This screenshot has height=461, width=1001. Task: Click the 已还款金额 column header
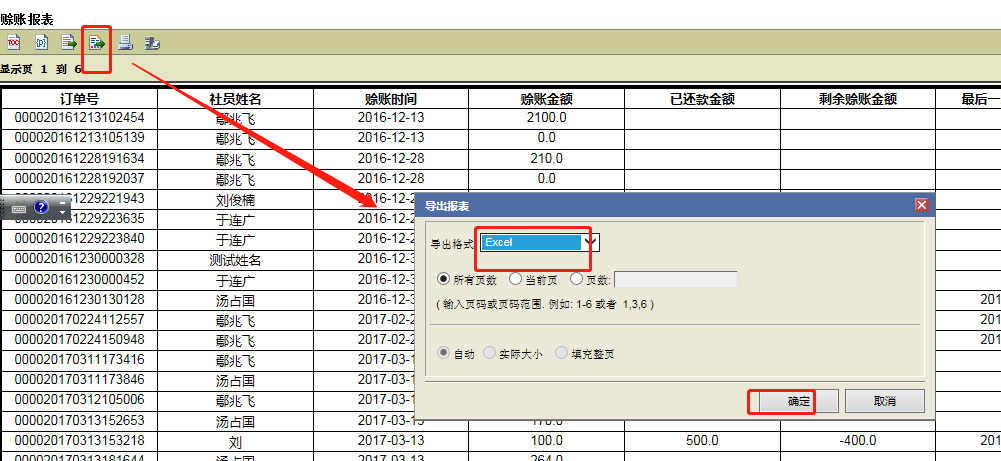pos(702,99)
